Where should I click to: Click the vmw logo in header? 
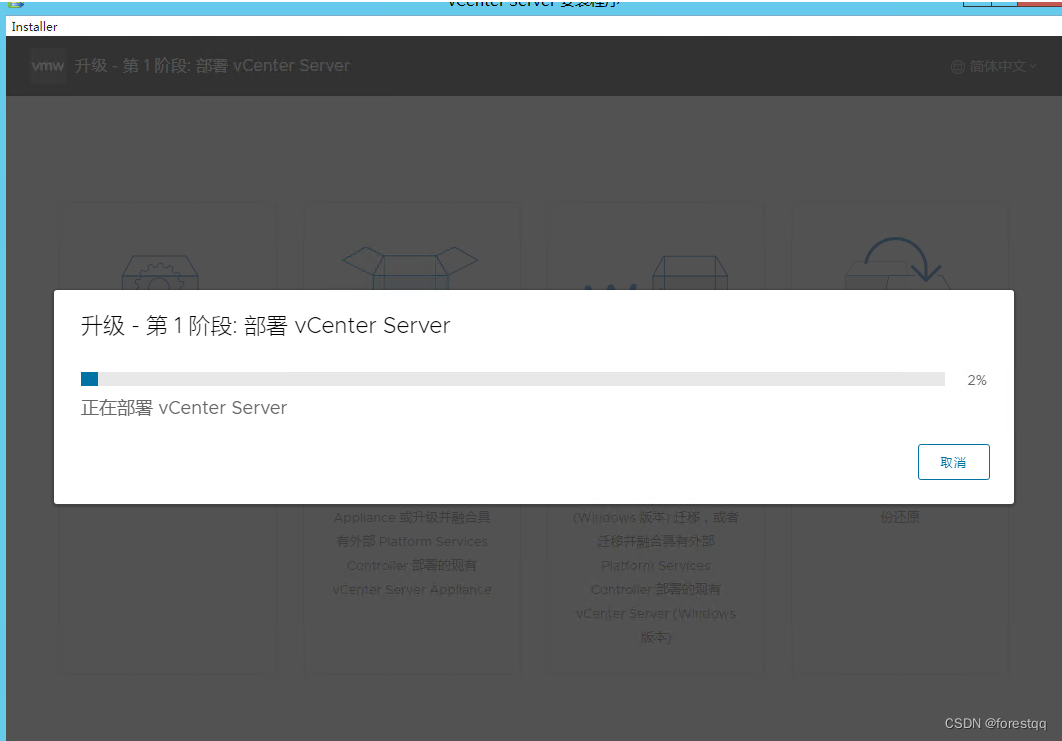click(48, 66)
